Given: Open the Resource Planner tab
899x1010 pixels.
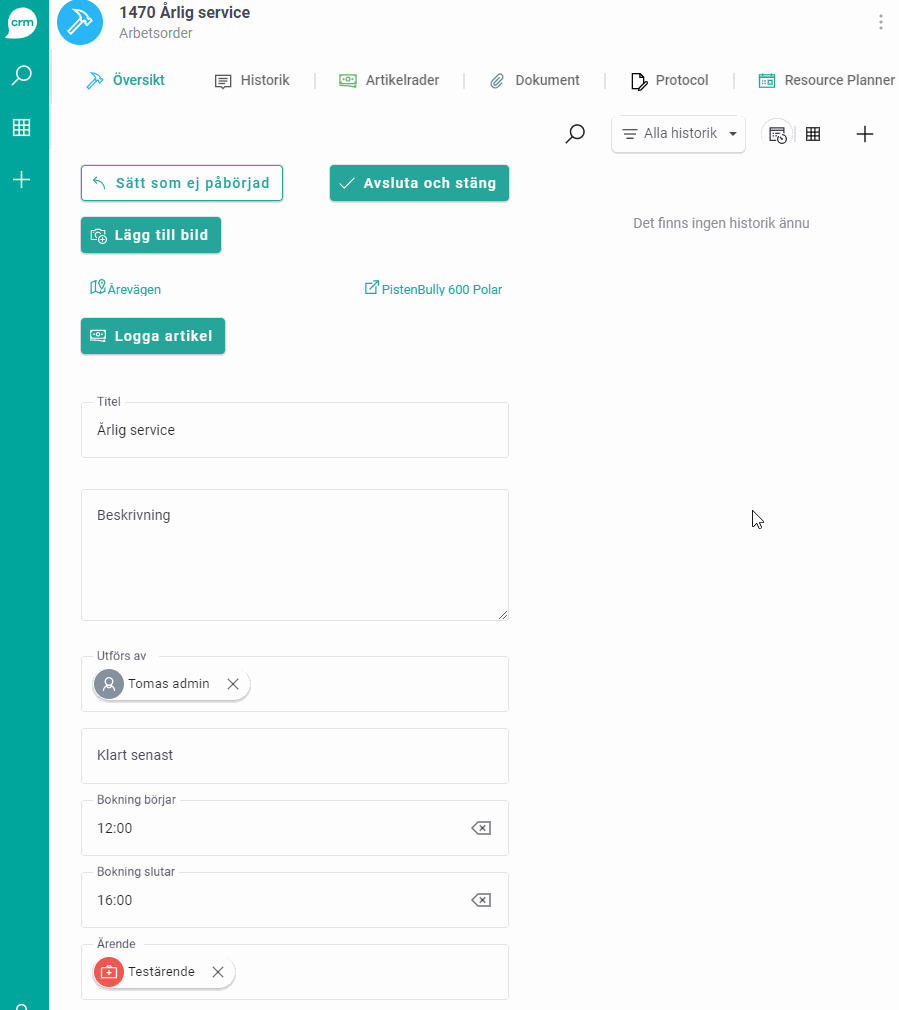Looking at the screenshot, I should coord(826,80).
